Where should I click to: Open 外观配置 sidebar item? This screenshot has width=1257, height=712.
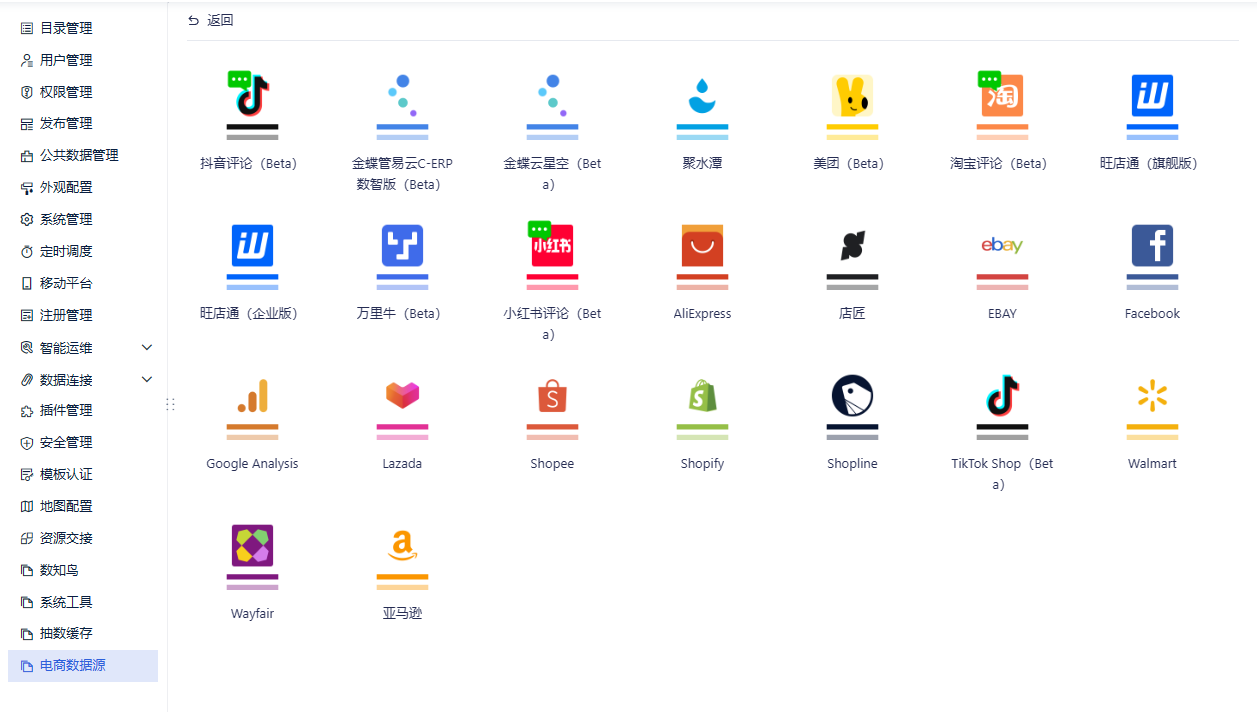tap(83, 188)
